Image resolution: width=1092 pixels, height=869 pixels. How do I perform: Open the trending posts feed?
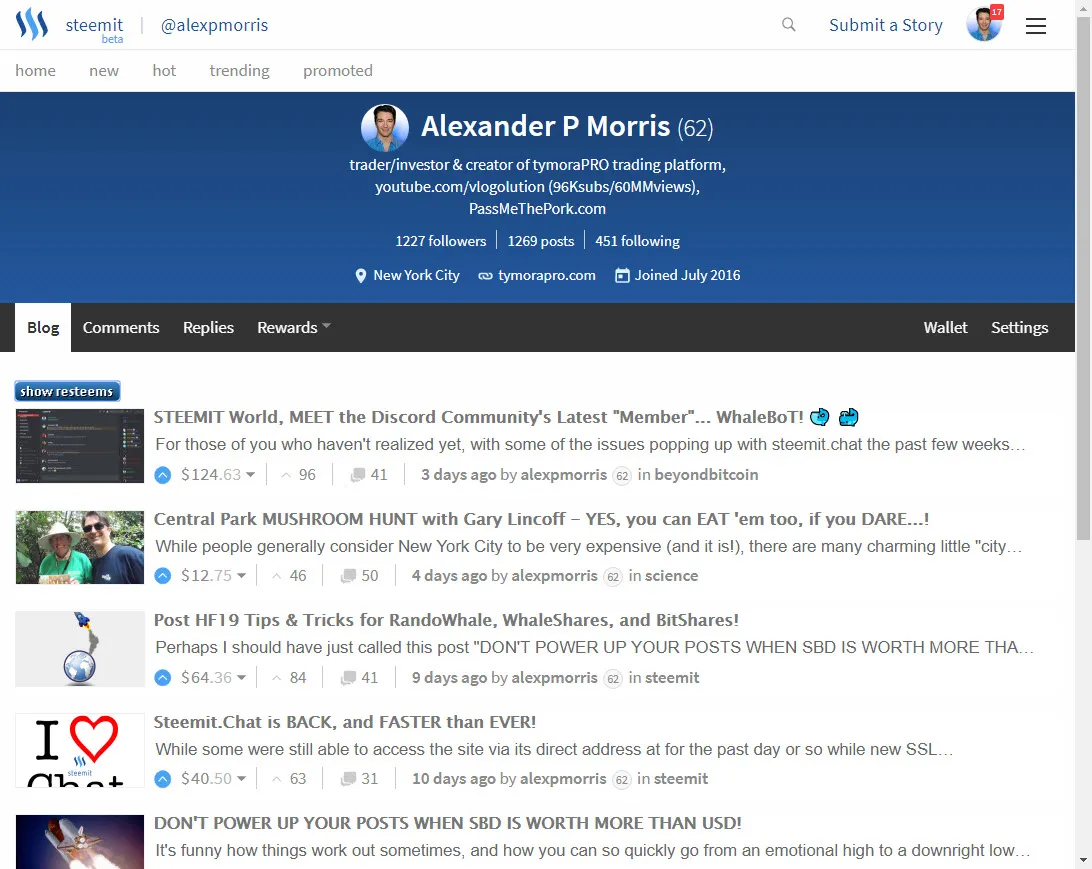click(240, 70)
